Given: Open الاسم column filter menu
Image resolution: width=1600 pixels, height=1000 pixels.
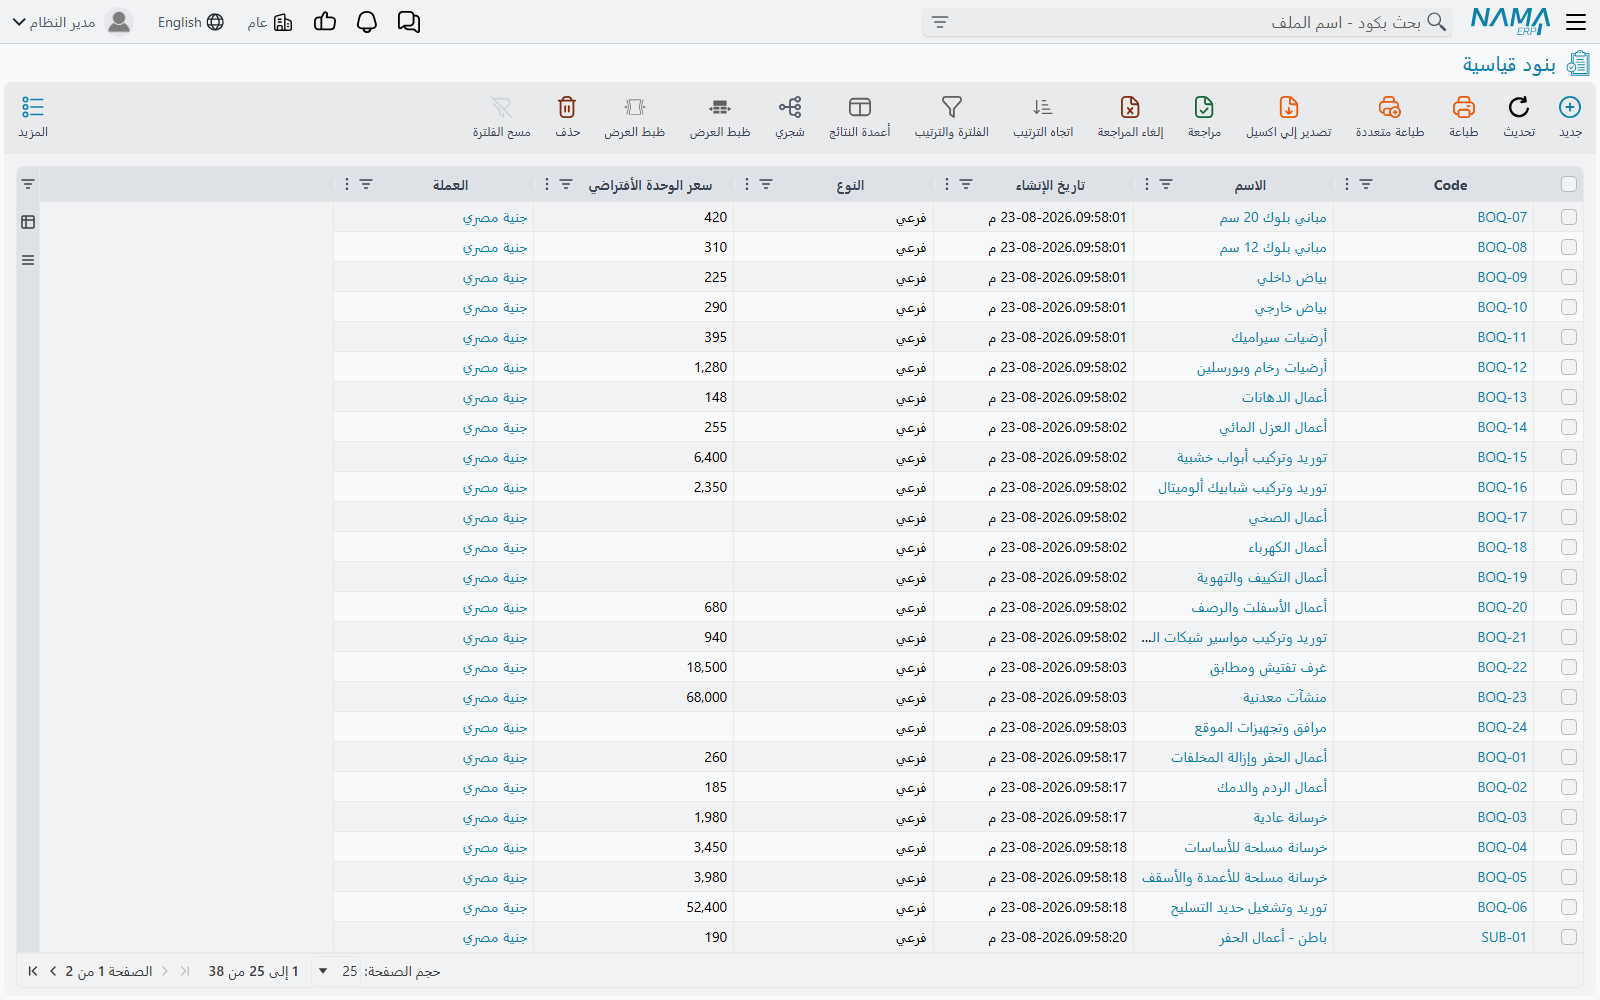Looking at the screenshot, I should (x=1166, y=184).
